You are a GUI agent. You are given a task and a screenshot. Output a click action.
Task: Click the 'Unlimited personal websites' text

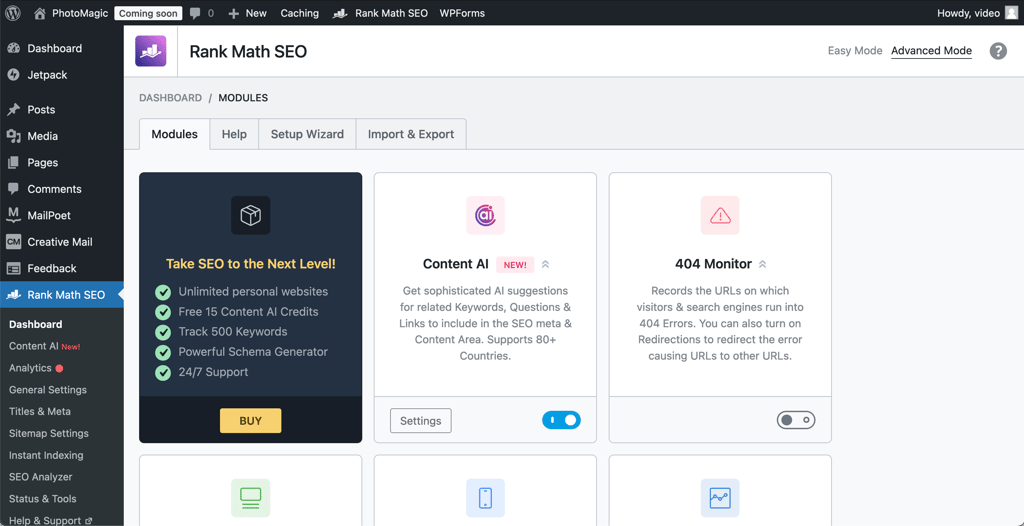coord(253,291)
